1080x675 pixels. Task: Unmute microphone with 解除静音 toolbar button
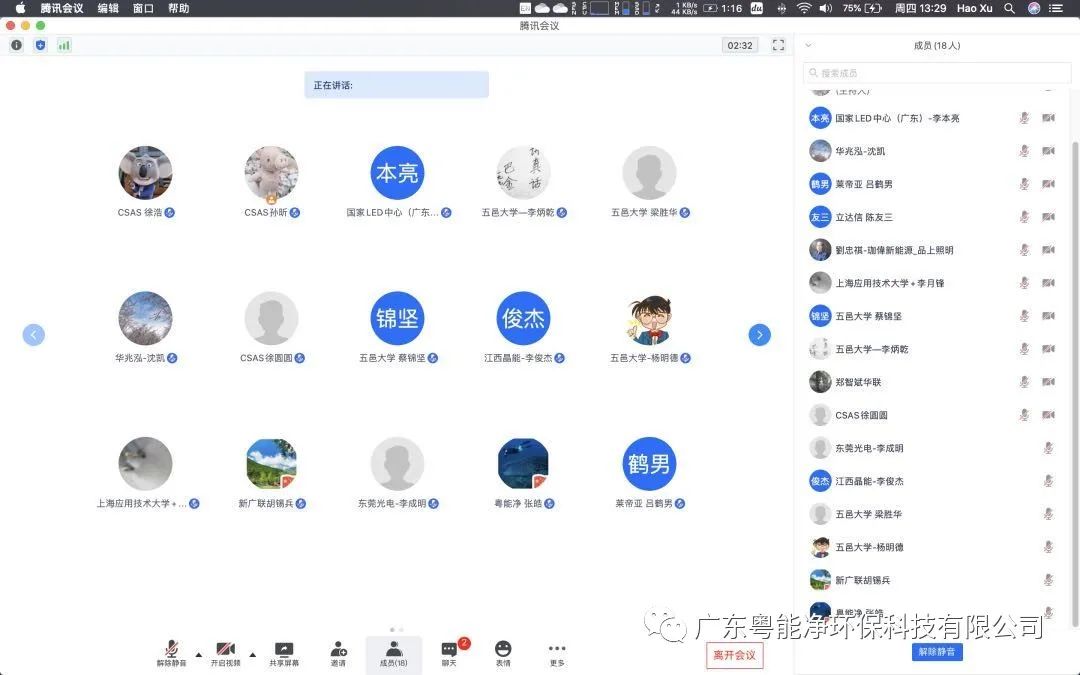171,654
